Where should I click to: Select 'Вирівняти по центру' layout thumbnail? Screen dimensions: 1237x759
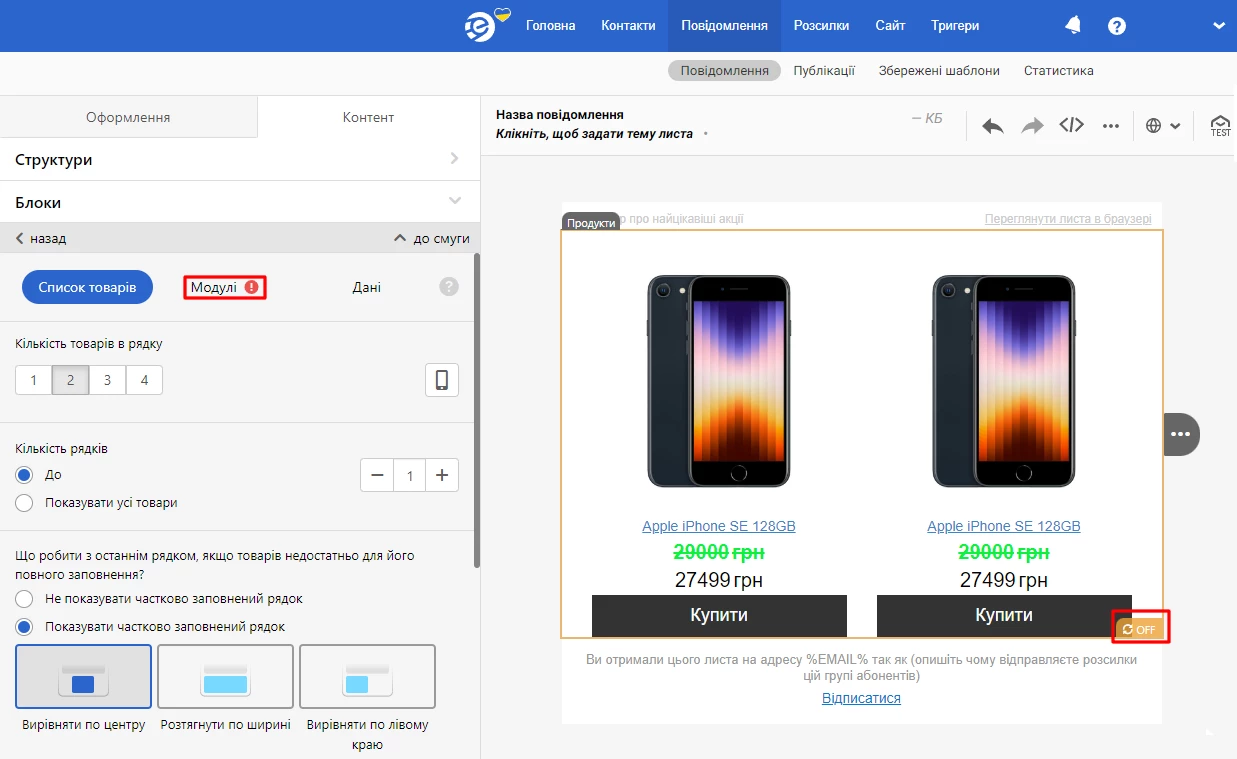click(x=83, y=676)
